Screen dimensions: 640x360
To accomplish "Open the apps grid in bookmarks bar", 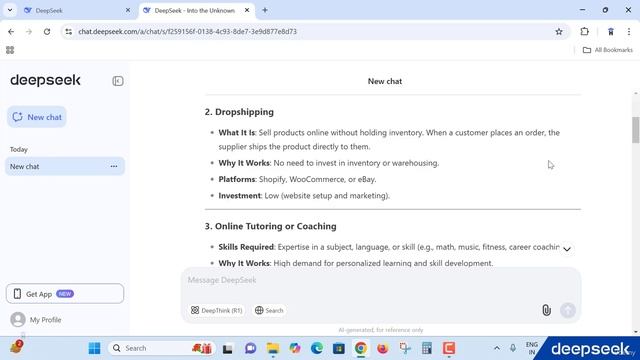I will pos(10,50).
